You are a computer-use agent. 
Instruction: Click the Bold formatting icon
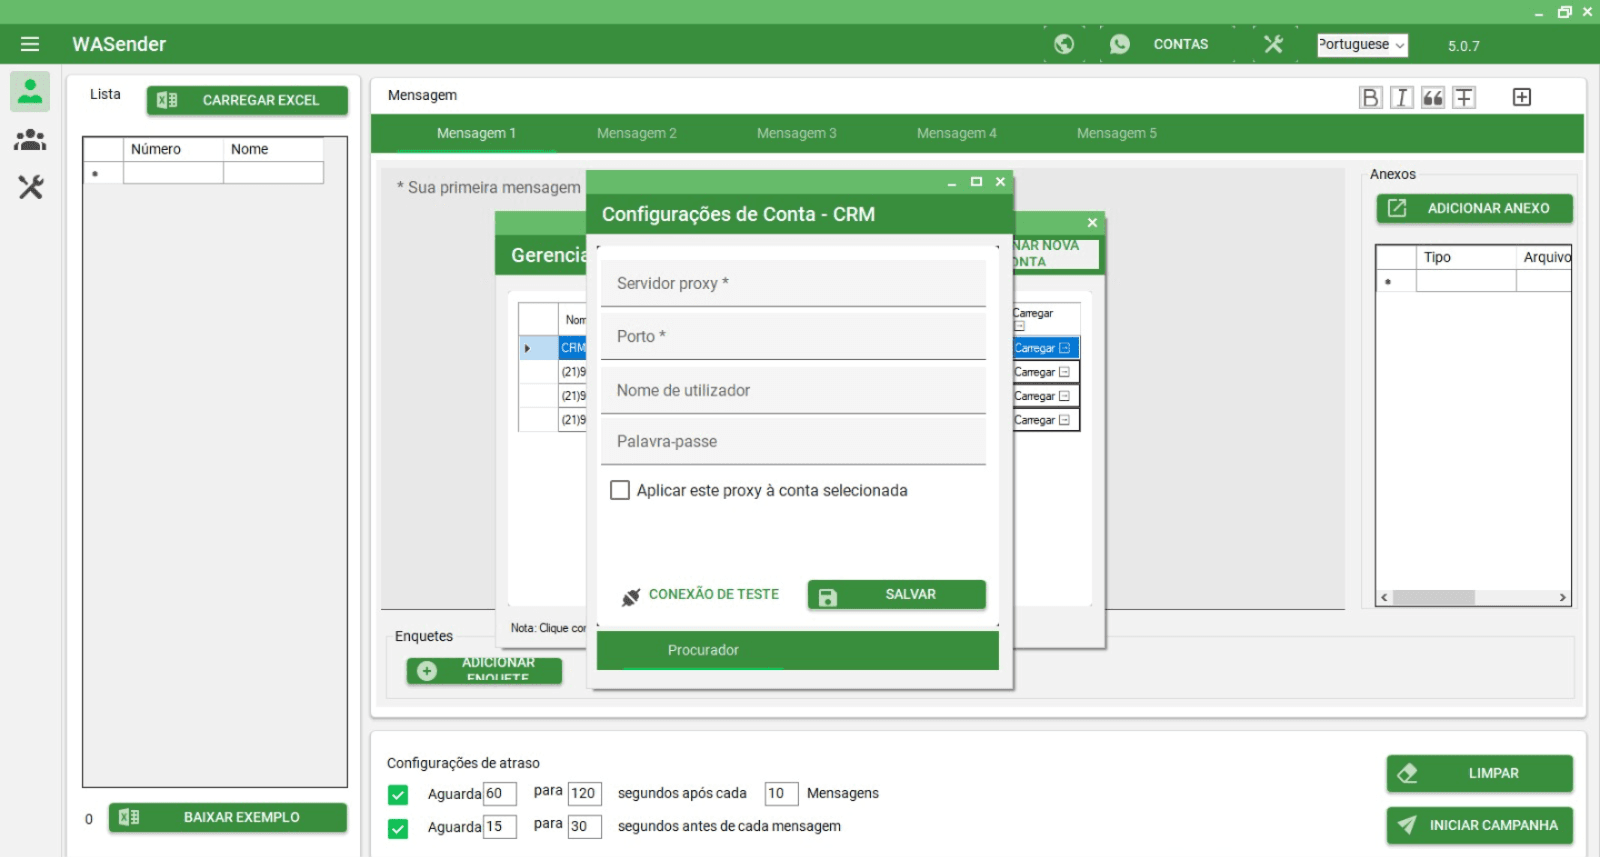click(1370, 97)
